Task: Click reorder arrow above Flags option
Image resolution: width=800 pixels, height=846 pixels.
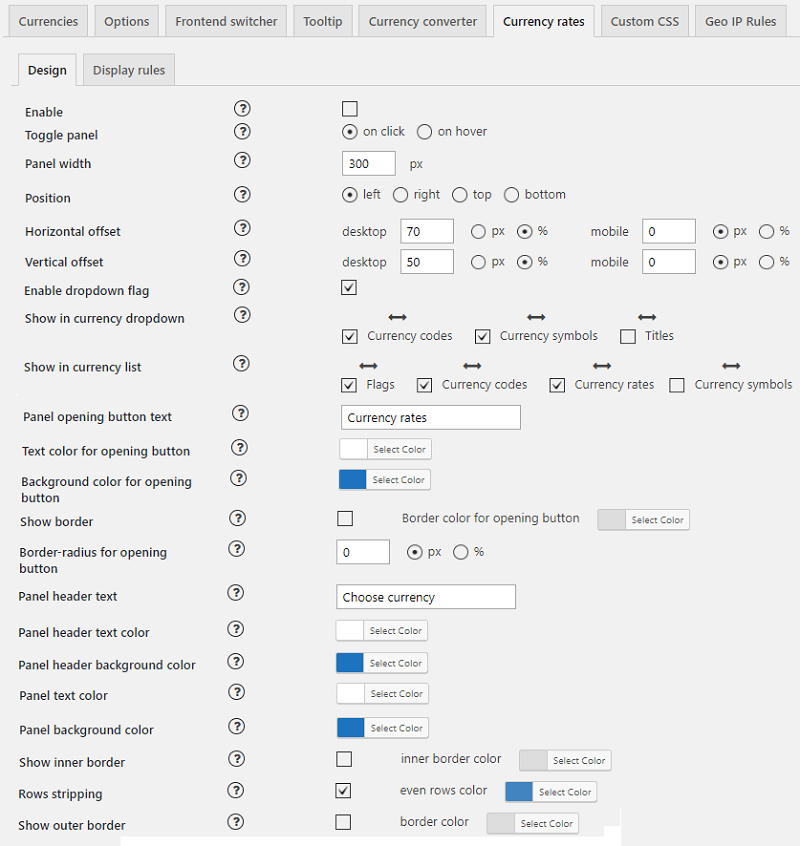Action: point(368,366)
